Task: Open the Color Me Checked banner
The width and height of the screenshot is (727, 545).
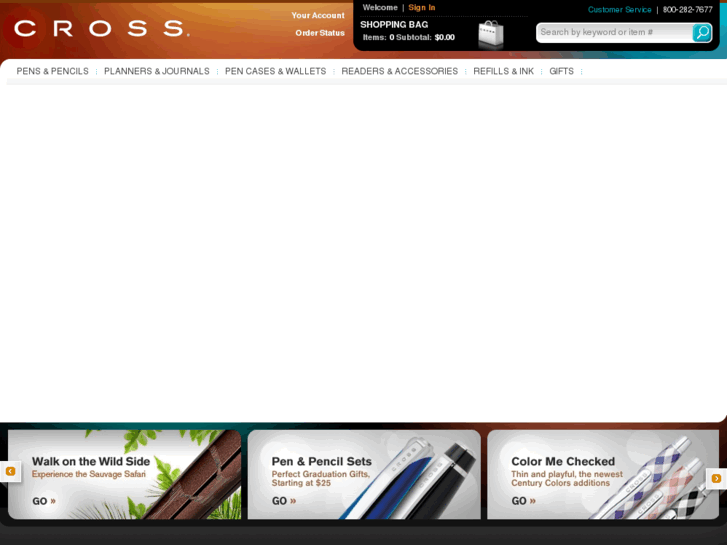Action: (x=603, y=474)
